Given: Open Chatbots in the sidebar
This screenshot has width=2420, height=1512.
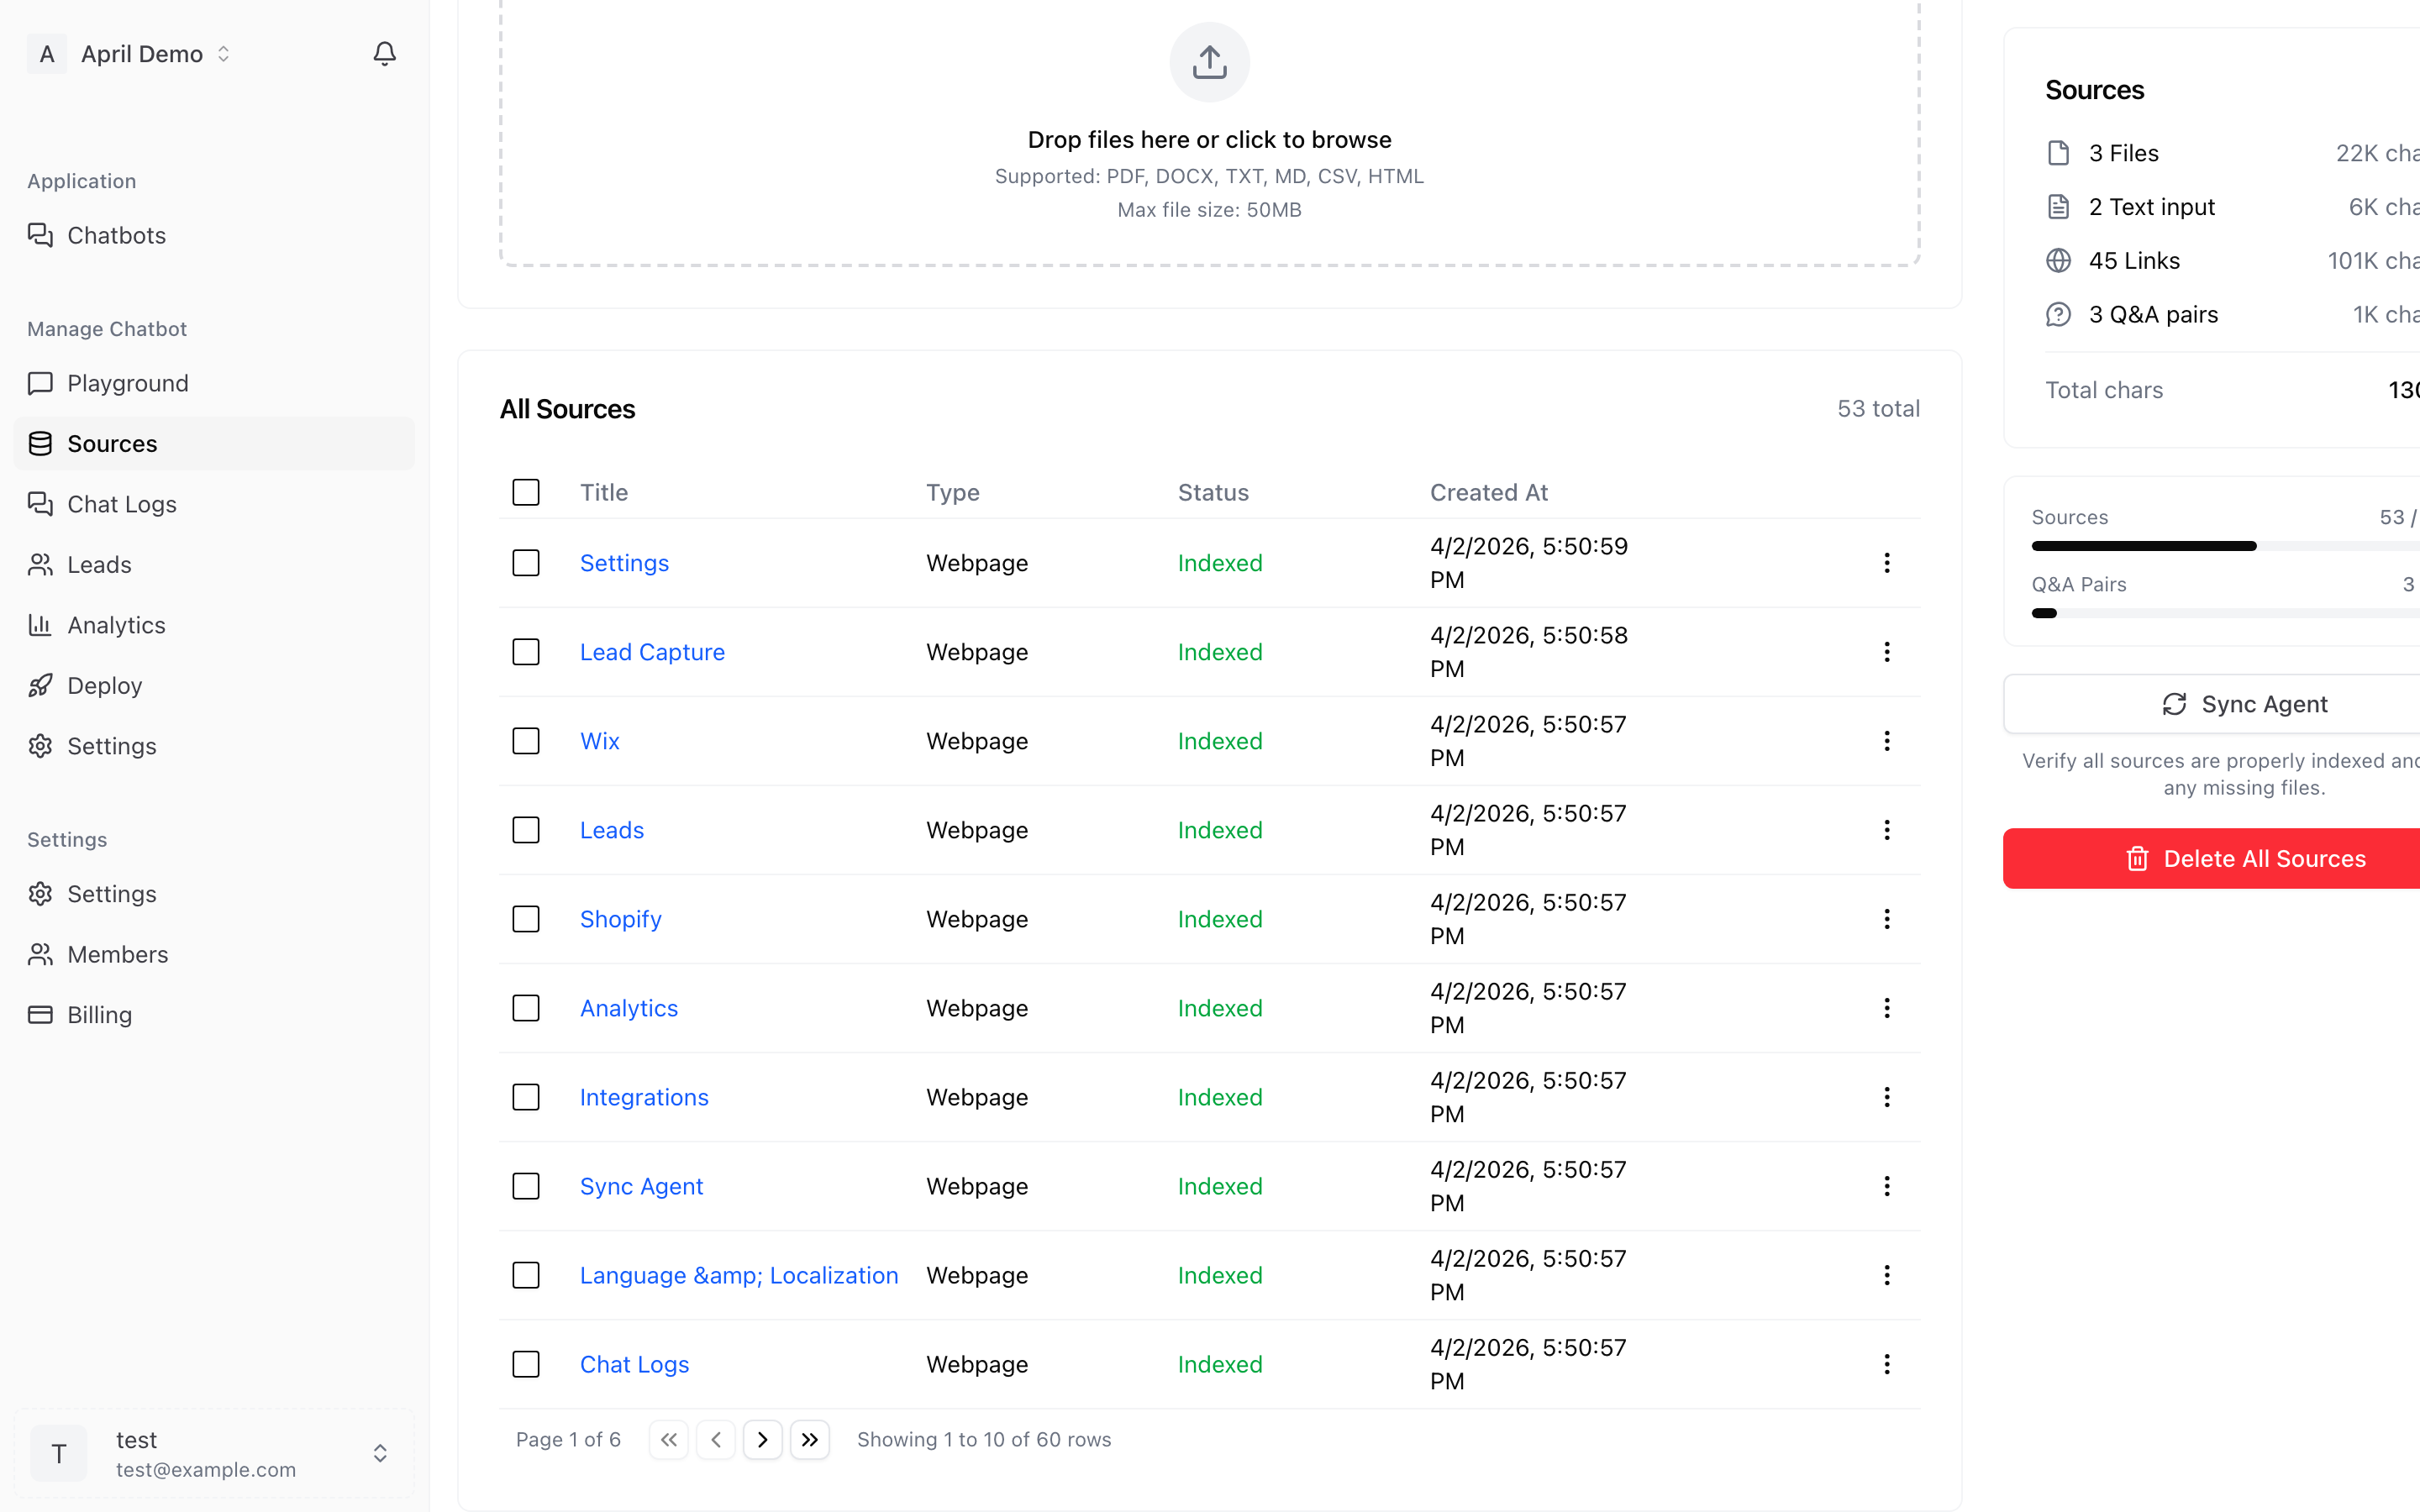Looking at the screenshot, I should click(x=214, y=236).
